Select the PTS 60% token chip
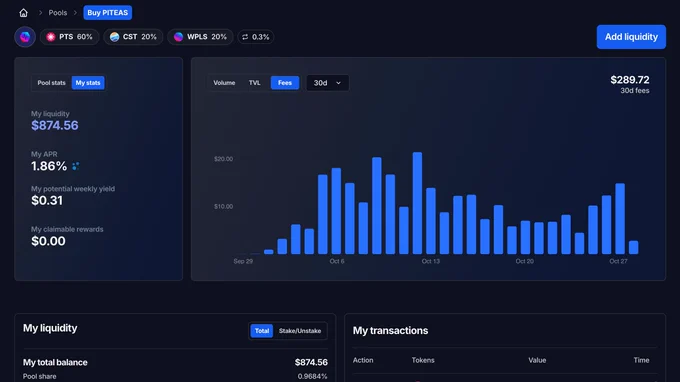This screenshot has height=382, width=680. (70, 37)
